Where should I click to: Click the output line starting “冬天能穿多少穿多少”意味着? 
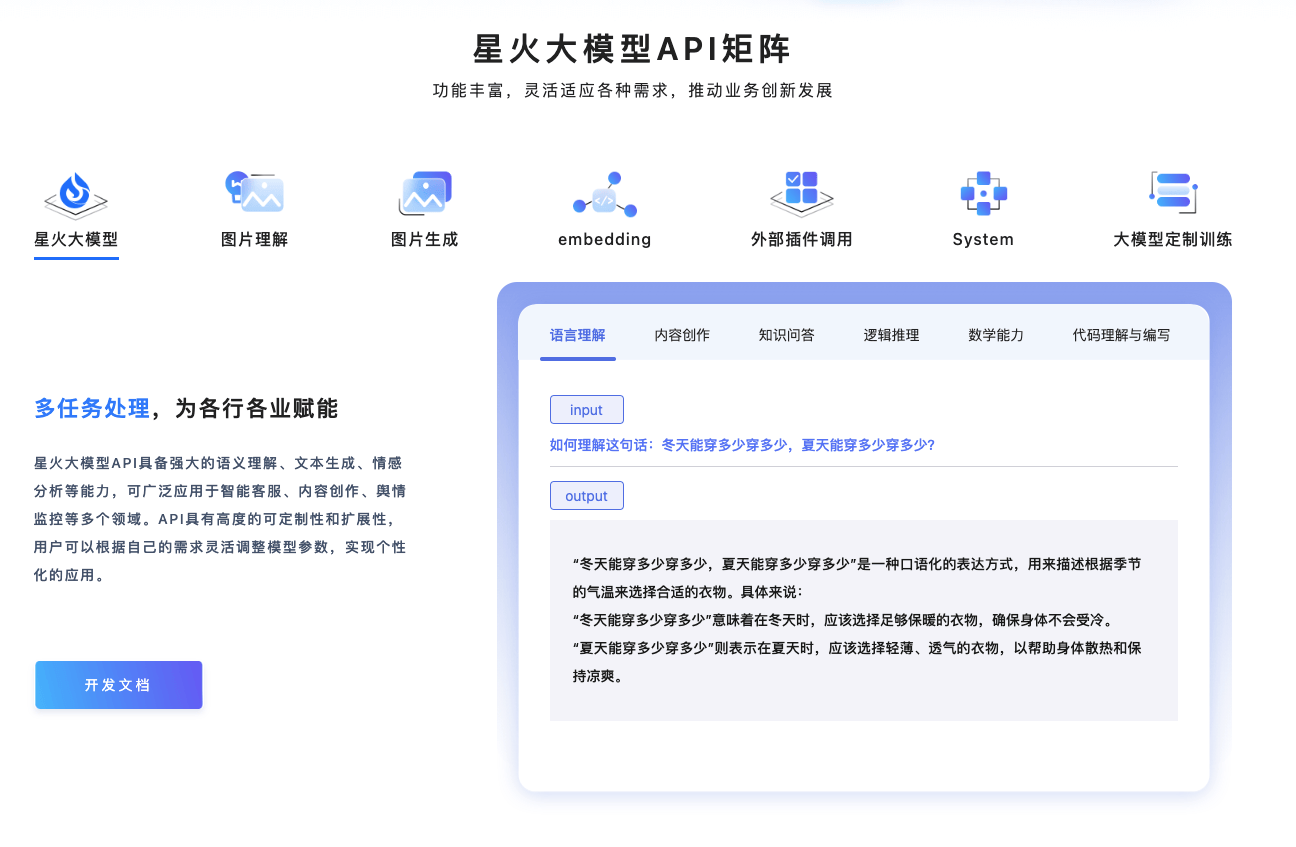point(842,619)
